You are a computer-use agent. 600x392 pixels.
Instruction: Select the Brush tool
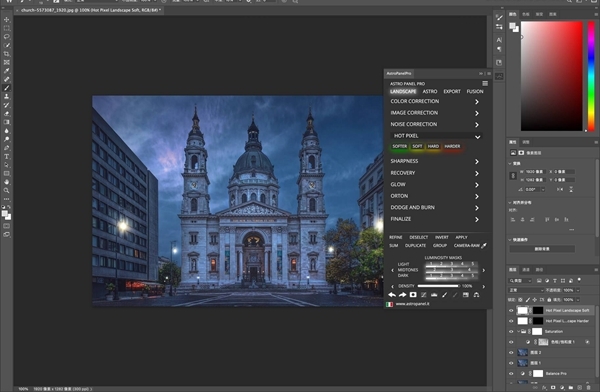[7, 88]
